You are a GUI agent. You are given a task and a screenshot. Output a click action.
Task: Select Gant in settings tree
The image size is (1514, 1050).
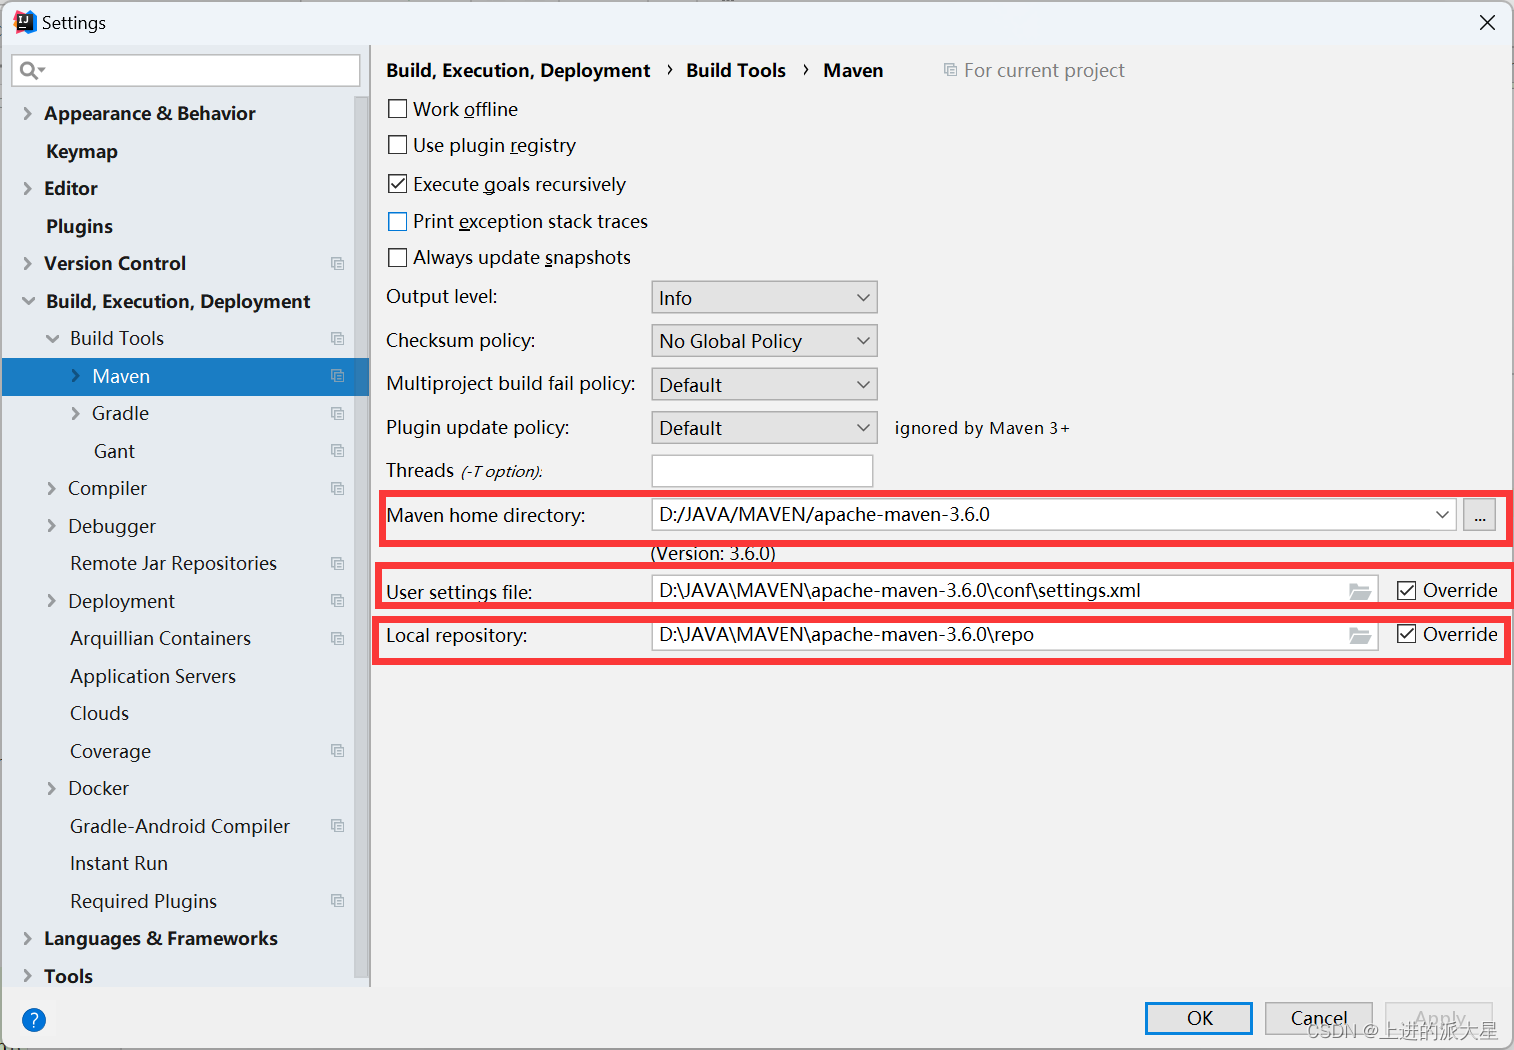[114, 451]
